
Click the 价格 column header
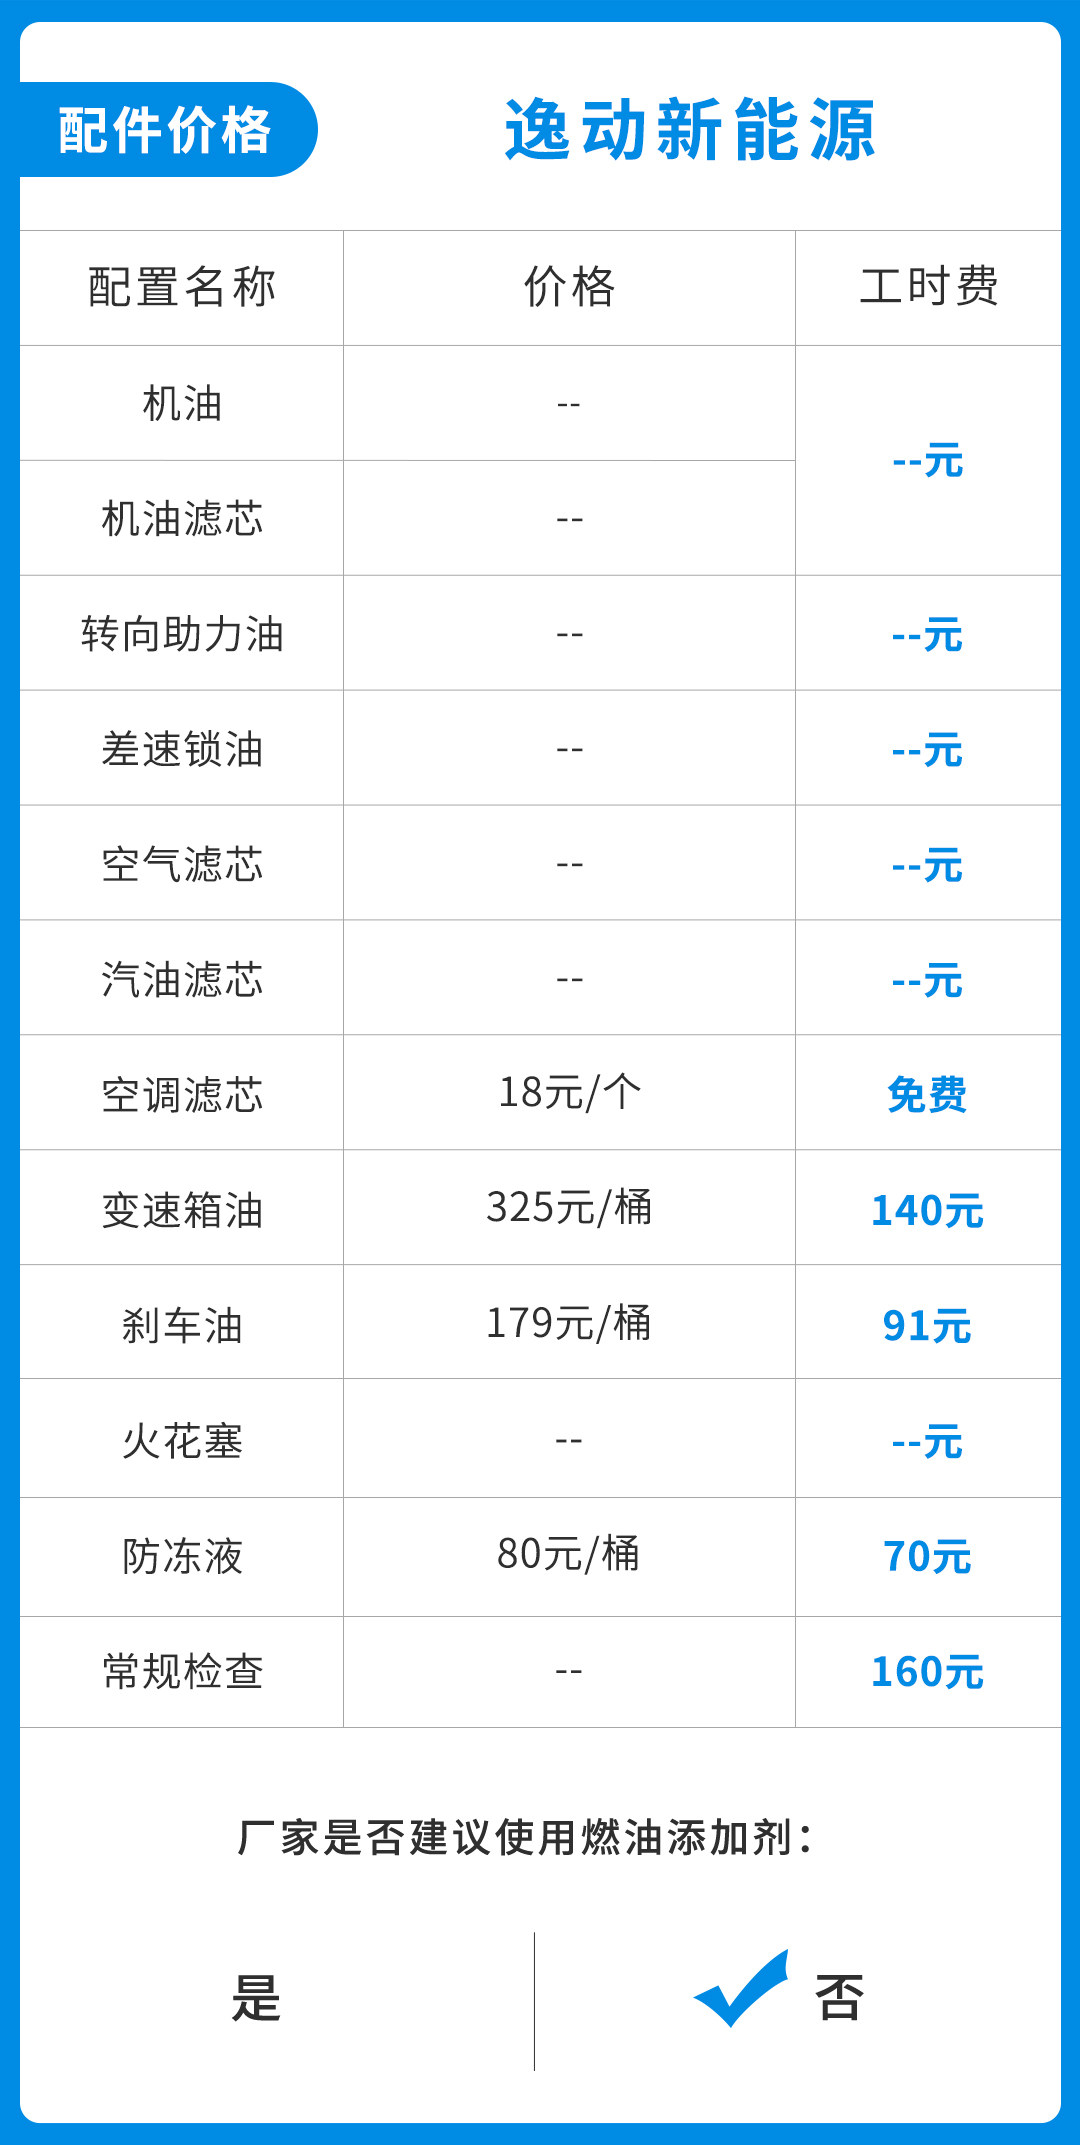[569, 288]
